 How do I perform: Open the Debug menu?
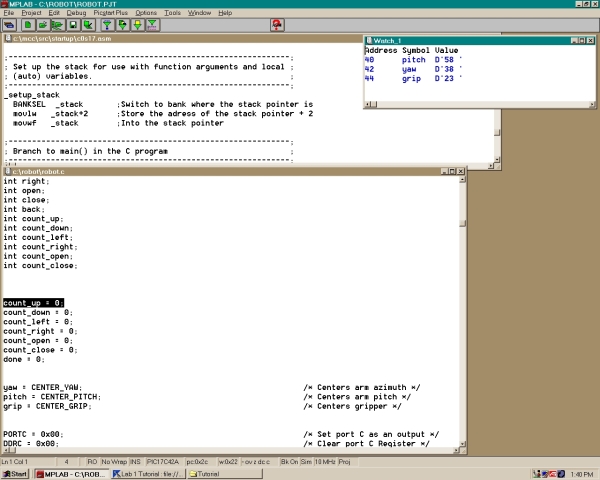click(76, 13)
